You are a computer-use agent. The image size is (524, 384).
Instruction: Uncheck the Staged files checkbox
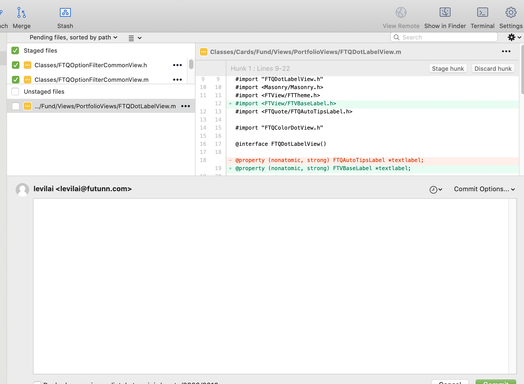pyautogui.click(x=15, y=50)
